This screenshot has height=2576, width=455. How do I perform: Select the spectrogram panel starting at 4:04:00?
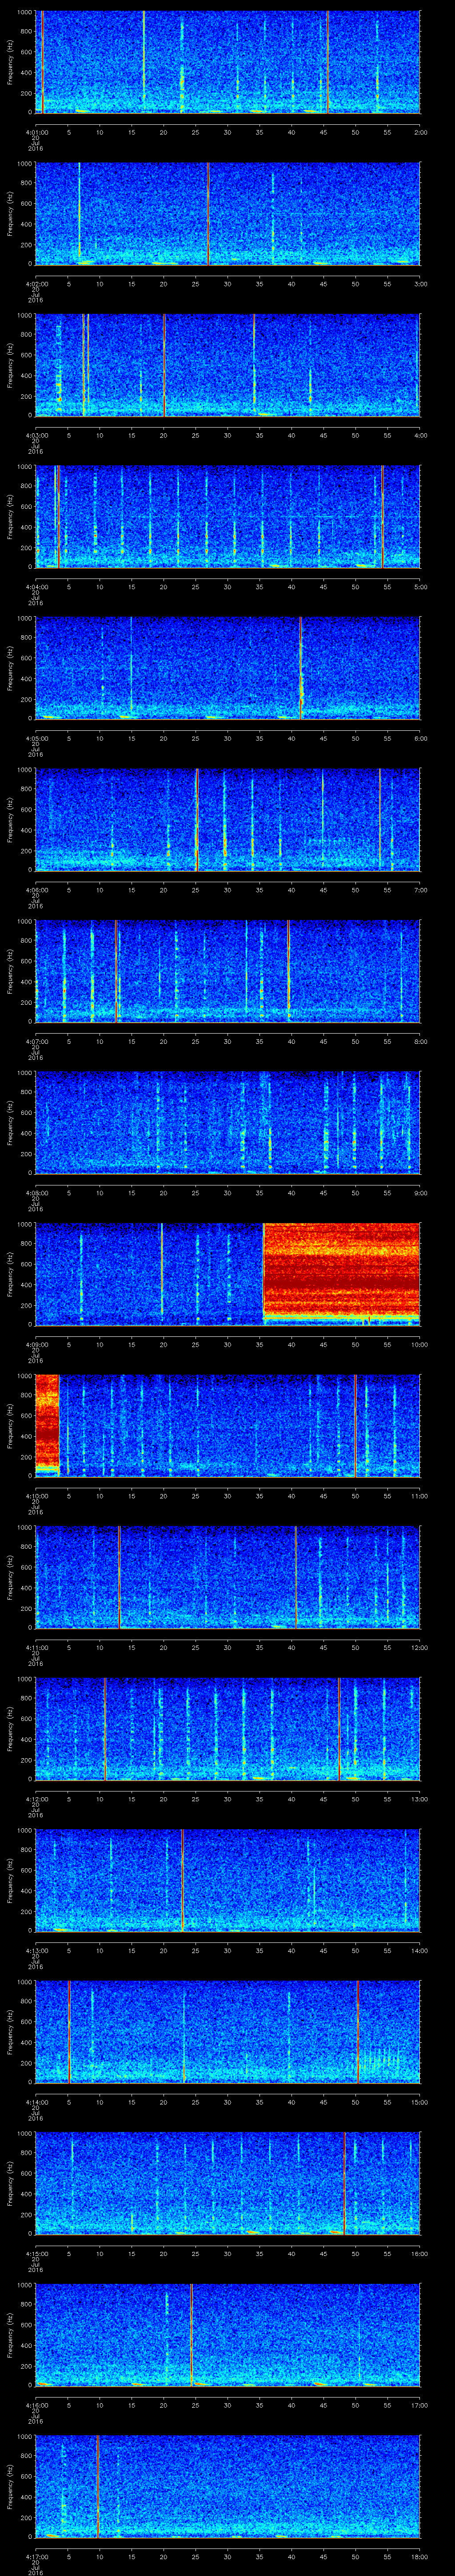tap(228, 516)
